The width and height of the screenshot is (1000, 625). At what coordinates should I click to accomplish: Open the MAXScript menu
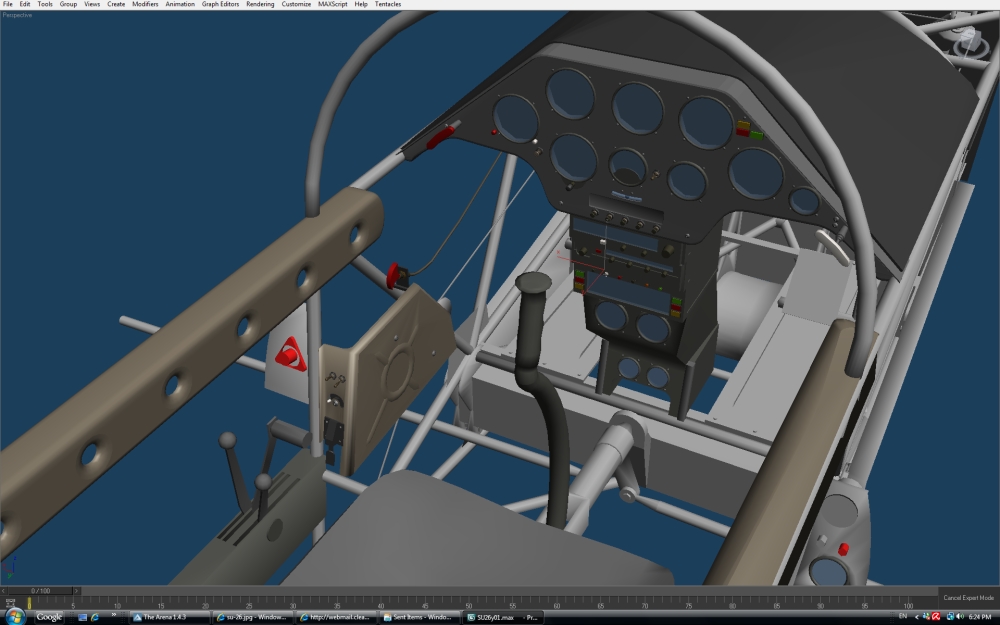tap(333, 4)
